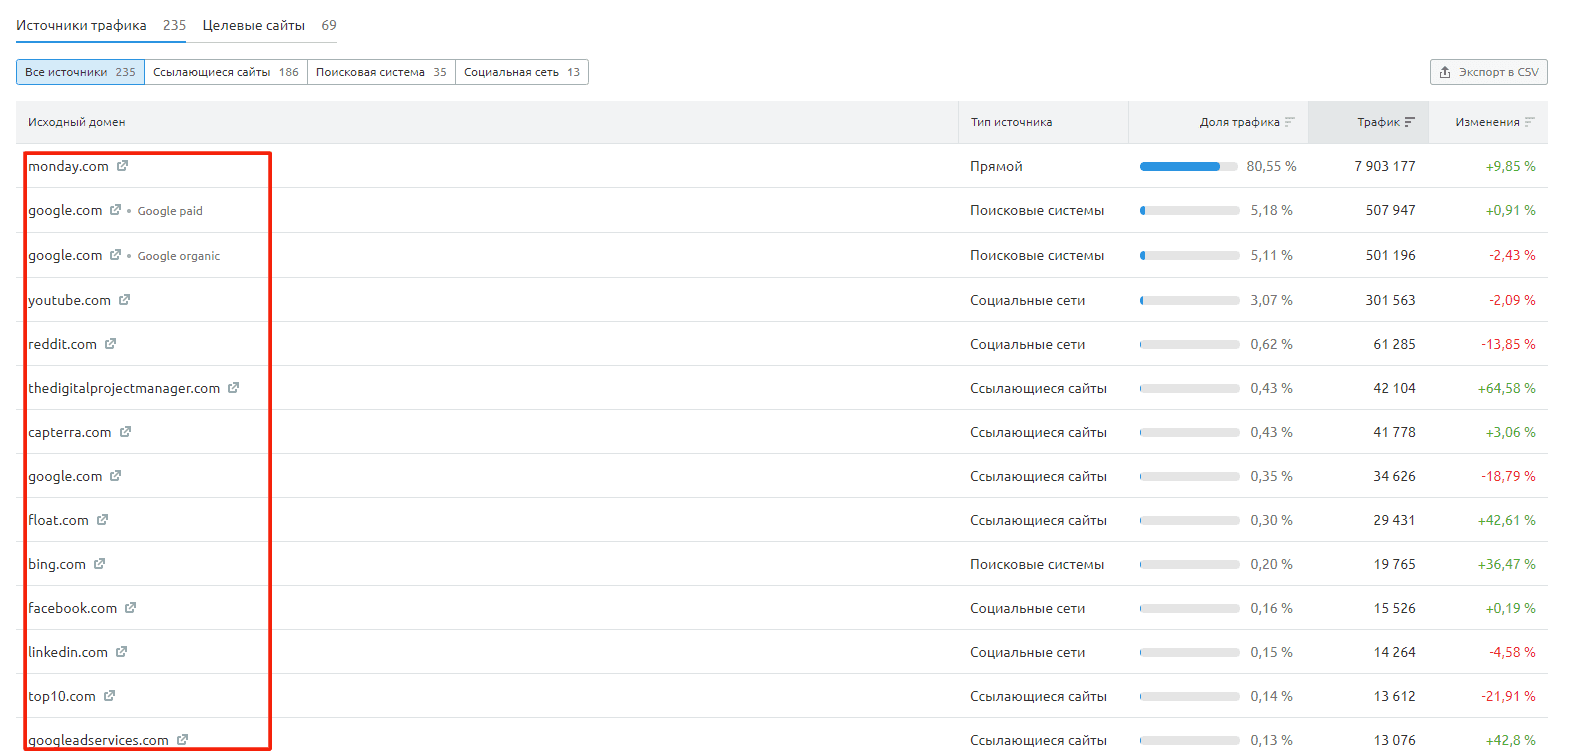Filter by Поисковая система sources
1570x755 pixels.
point(381,72)
